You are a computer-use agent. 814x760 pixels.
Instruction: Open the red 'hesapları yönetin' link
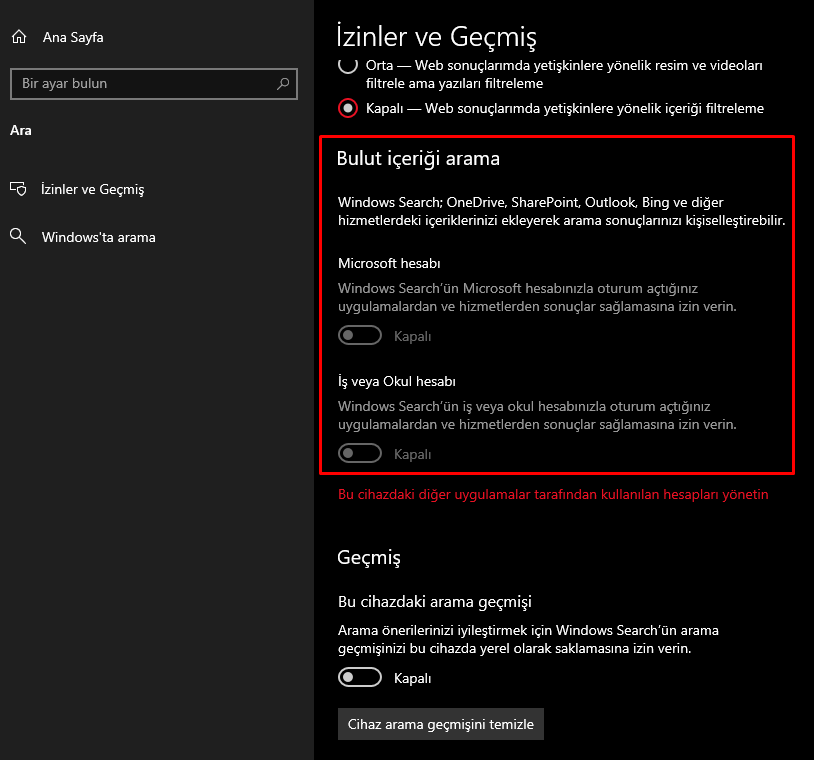click(x=553, y=494)
